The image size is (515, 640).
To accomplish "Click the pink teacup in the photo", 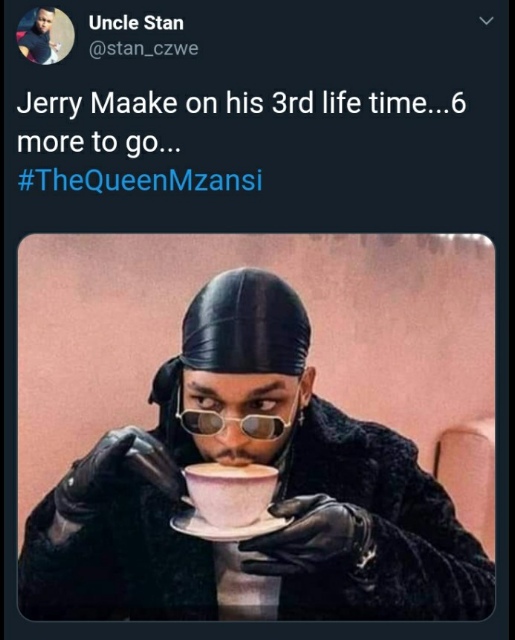I will [x=231, y=493].
